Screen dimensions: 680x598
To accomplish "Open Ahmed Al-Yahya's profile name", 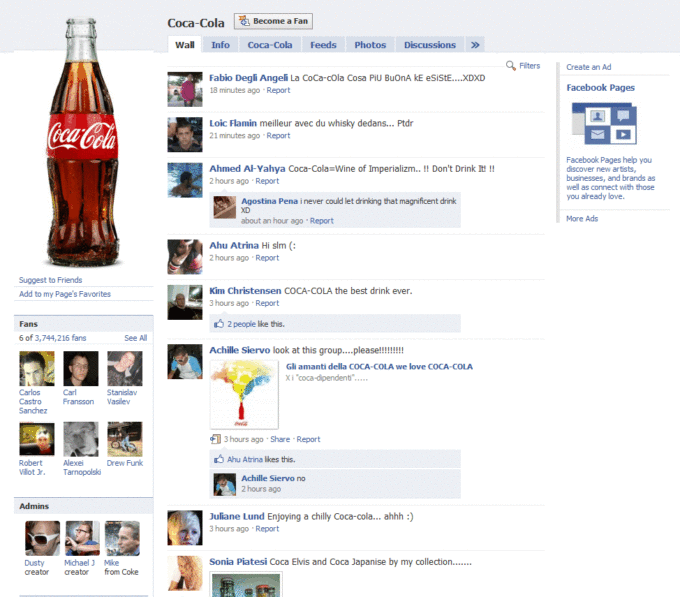I will (247, 169).
